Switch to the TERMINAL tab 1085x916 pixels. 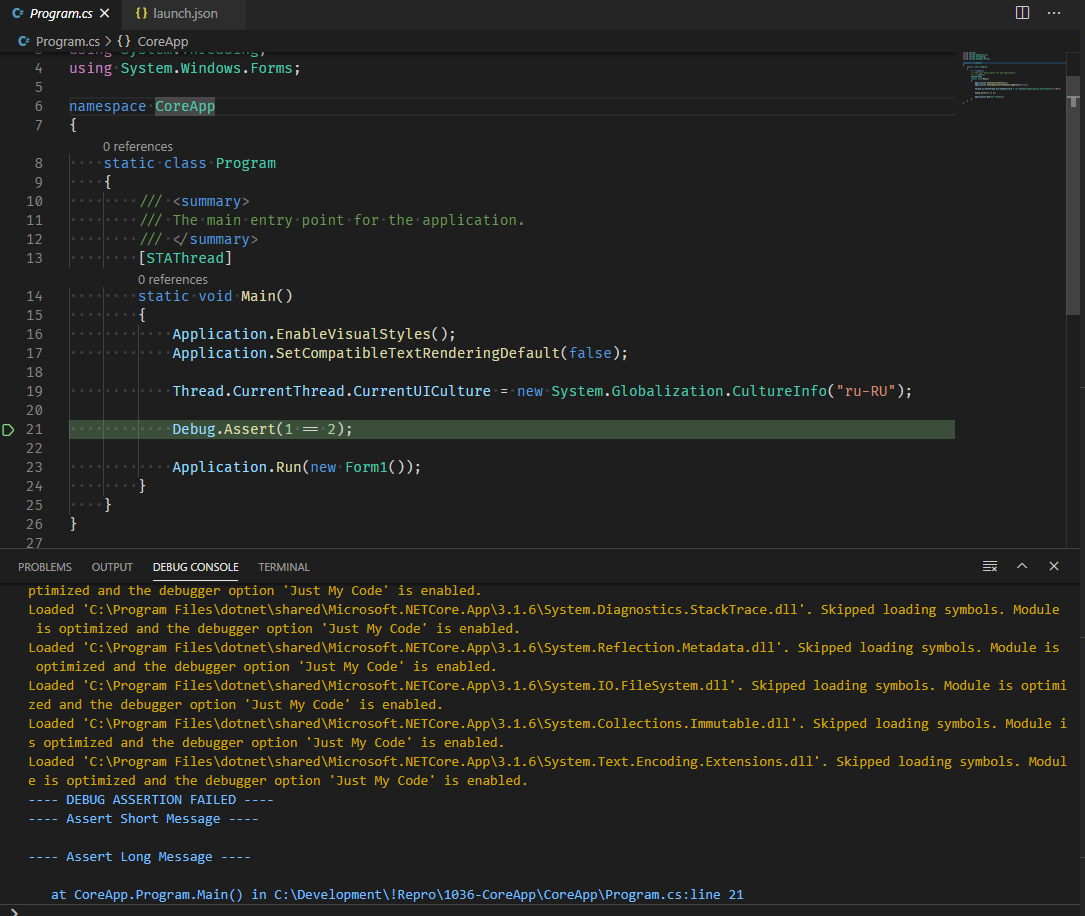[x=284, y=567]
